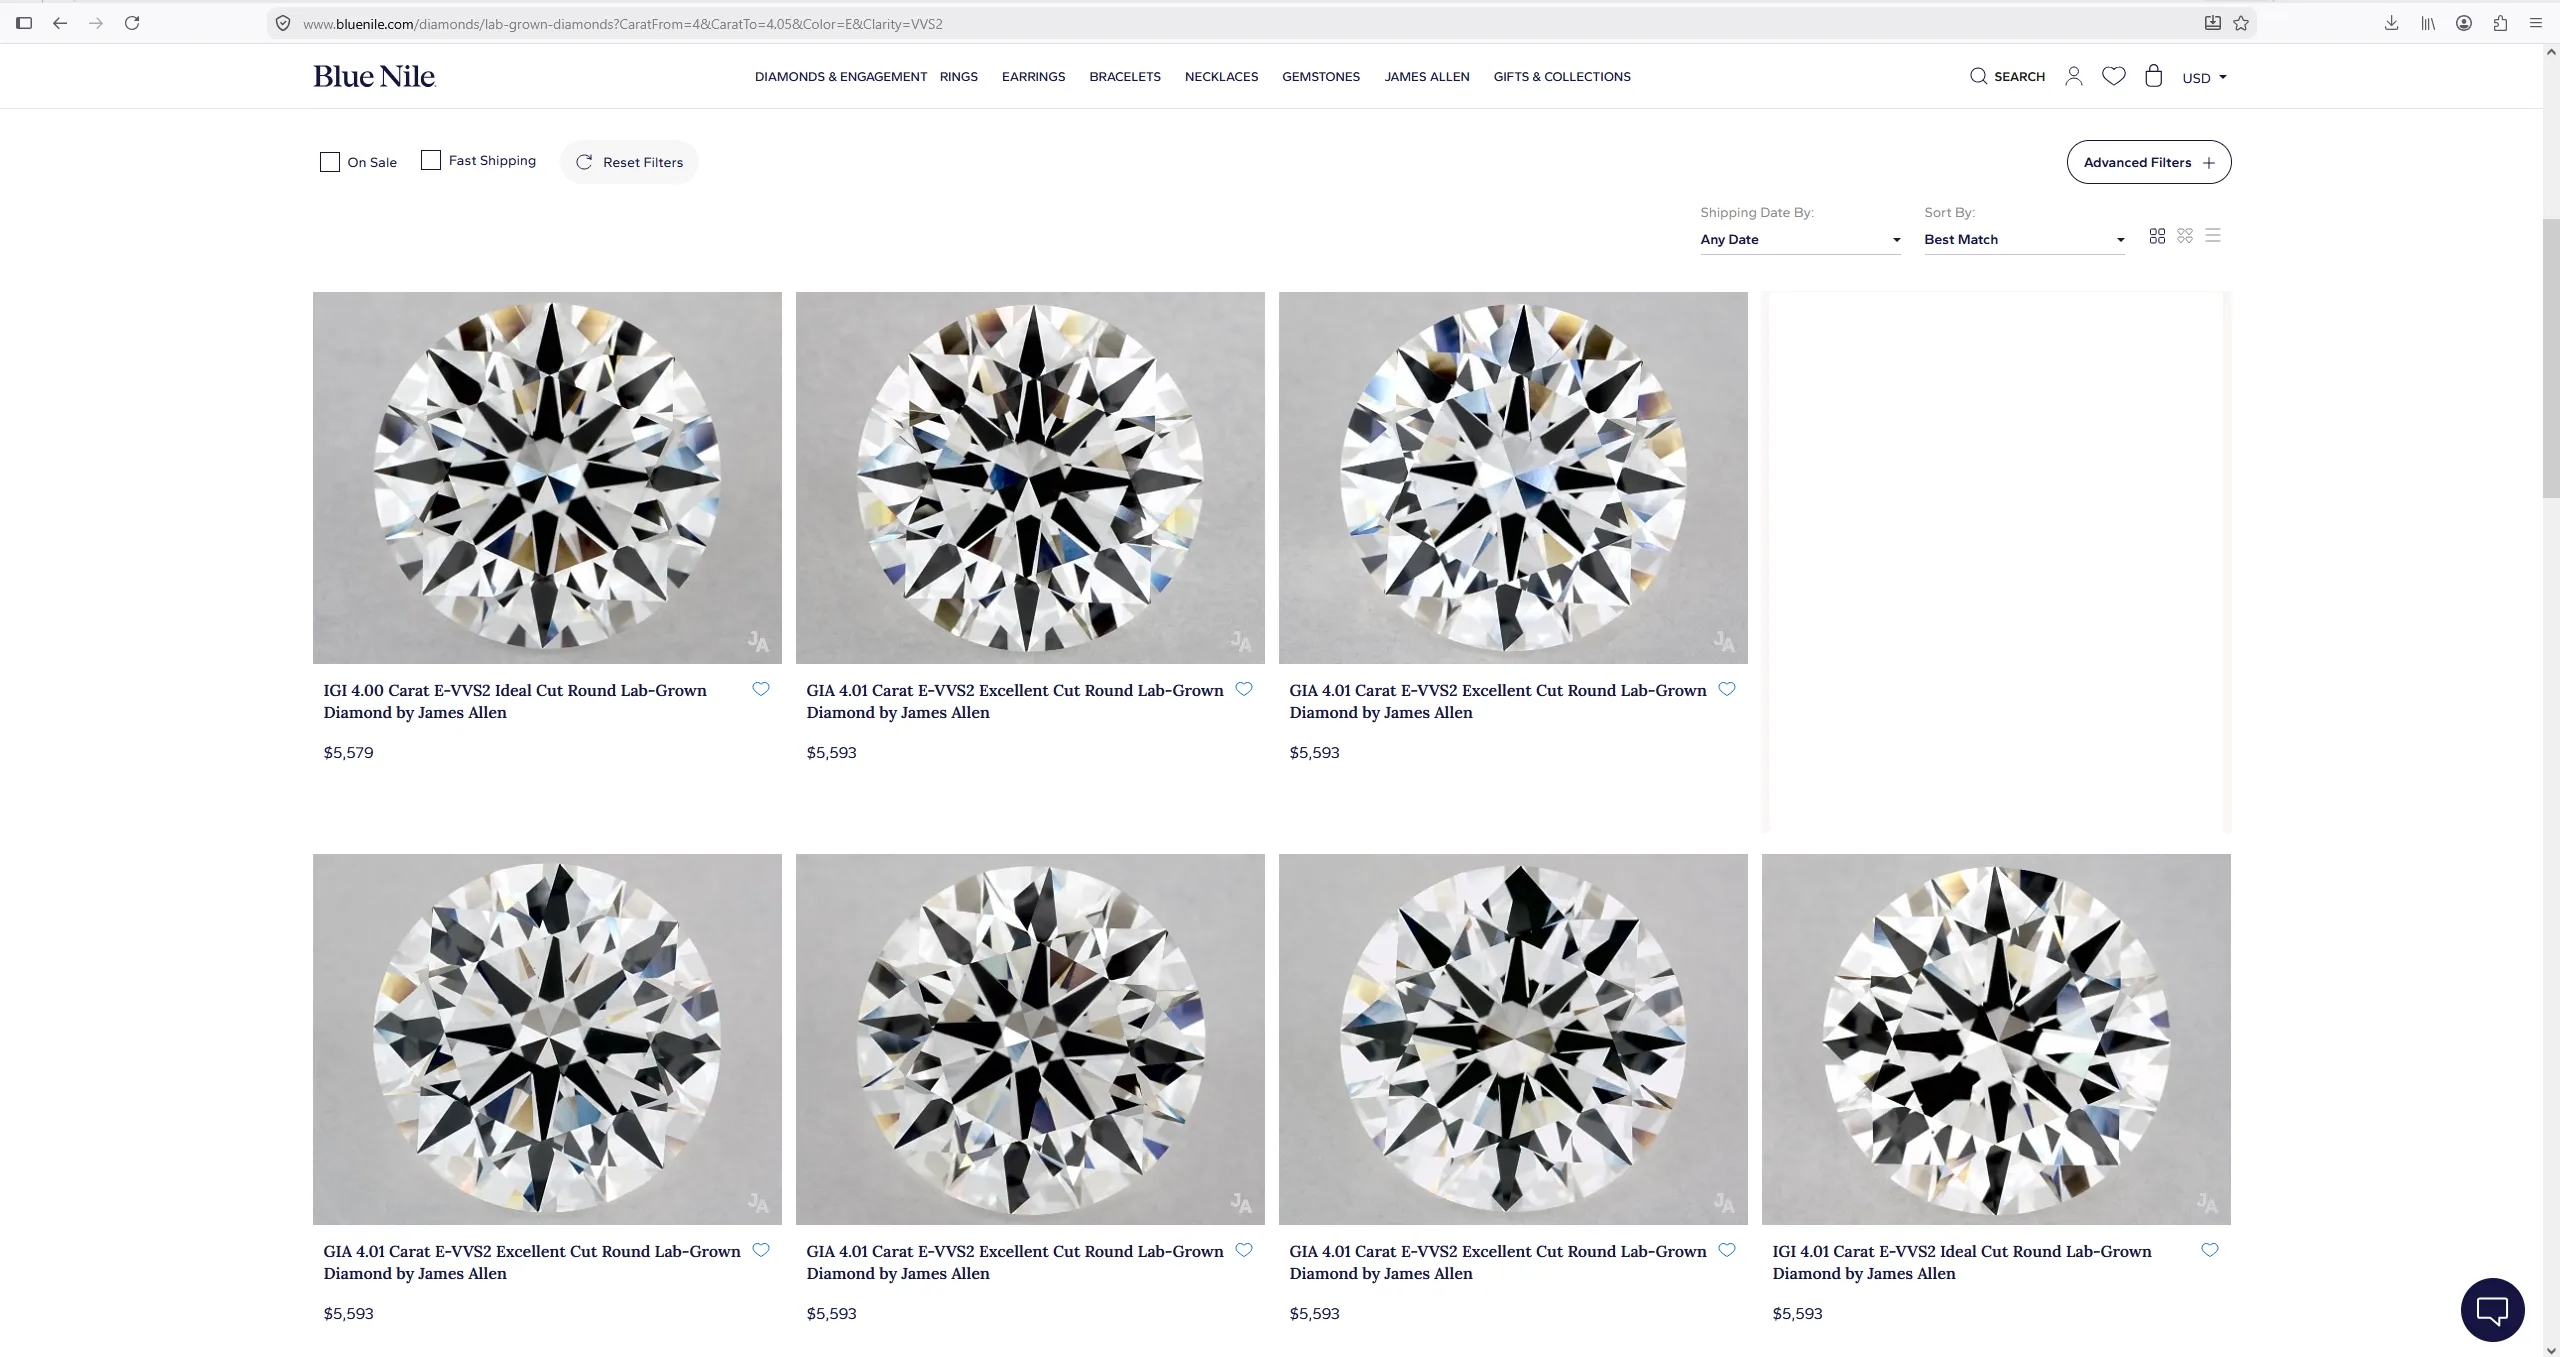Toggle the Fast Shipping checkbox
Screen dimensions: 2560x1357
click(431, 160)
